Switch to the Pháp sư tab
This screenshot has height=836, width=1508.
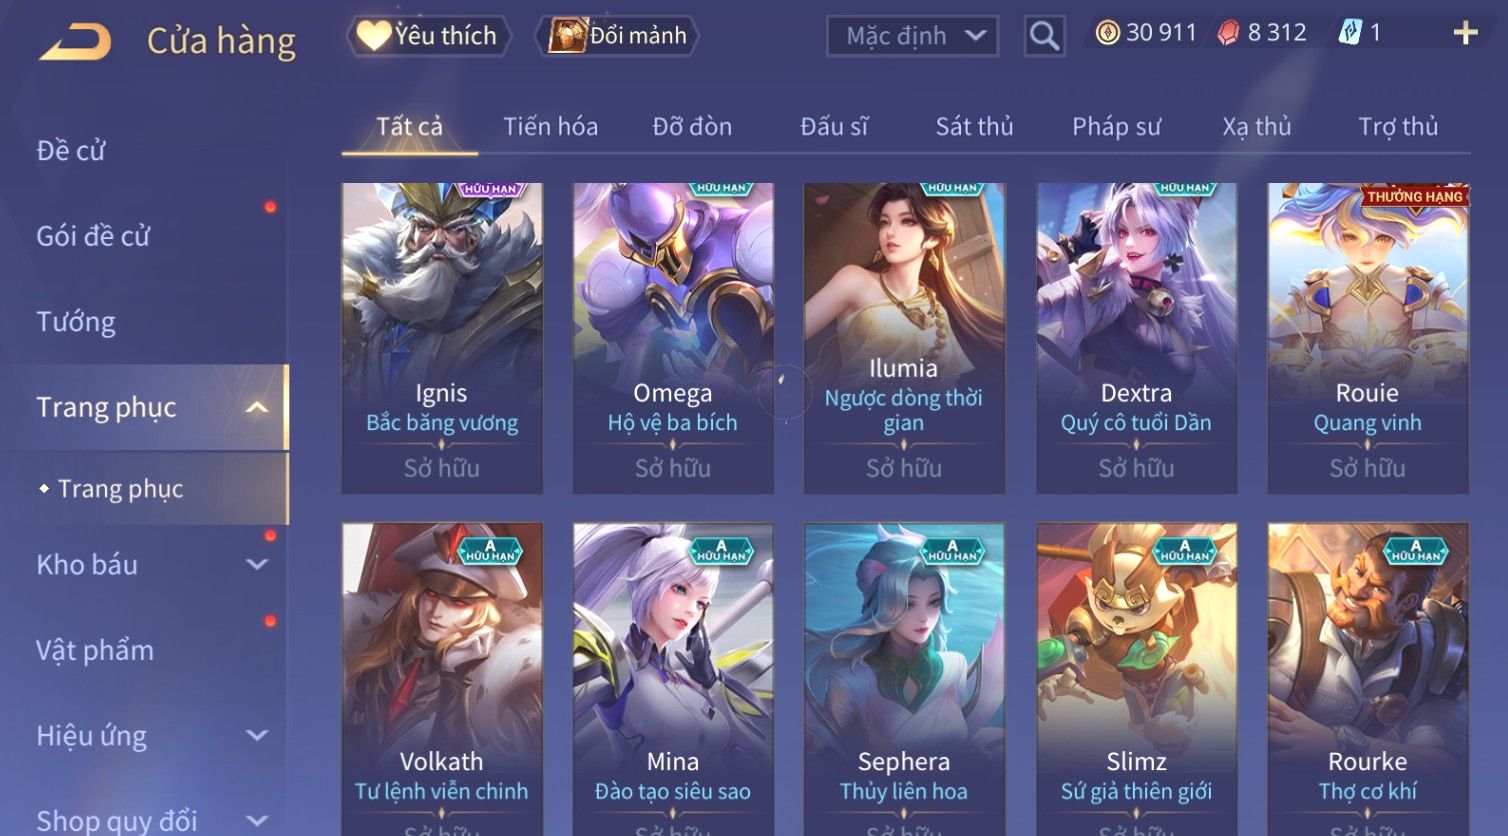[1116, 126]
